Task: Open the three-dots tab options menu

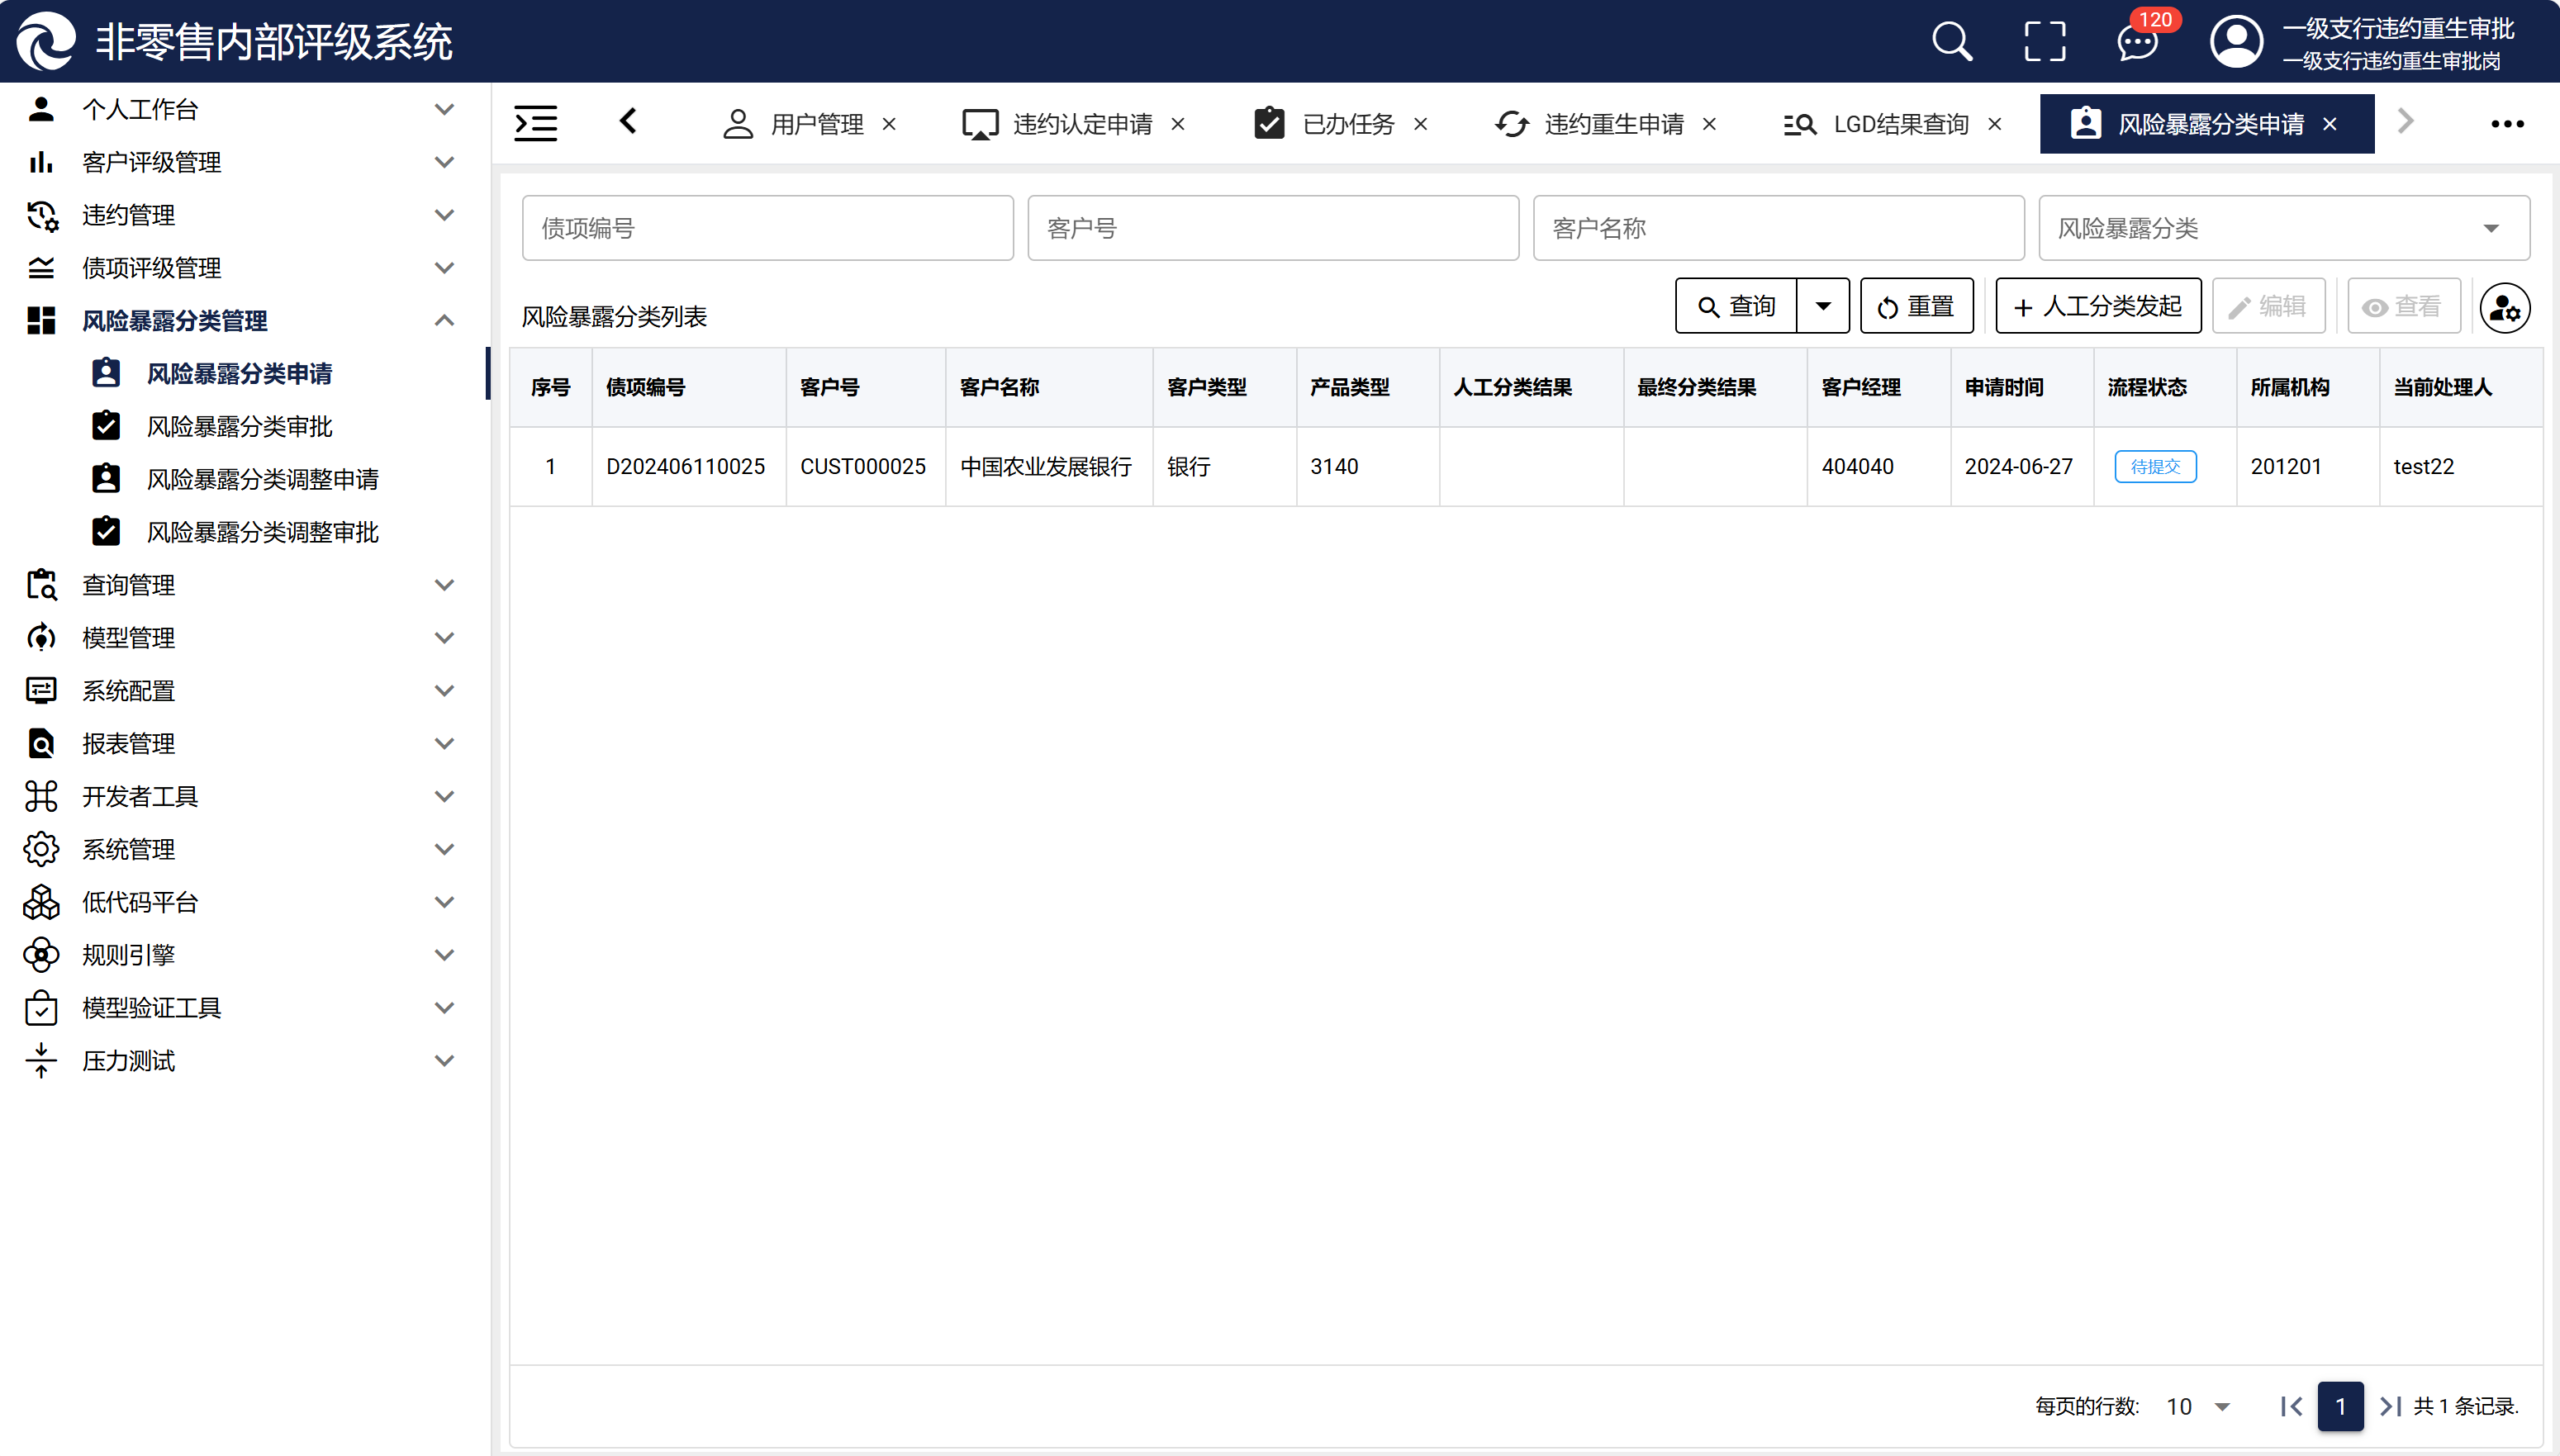Action: (2507, 124)
